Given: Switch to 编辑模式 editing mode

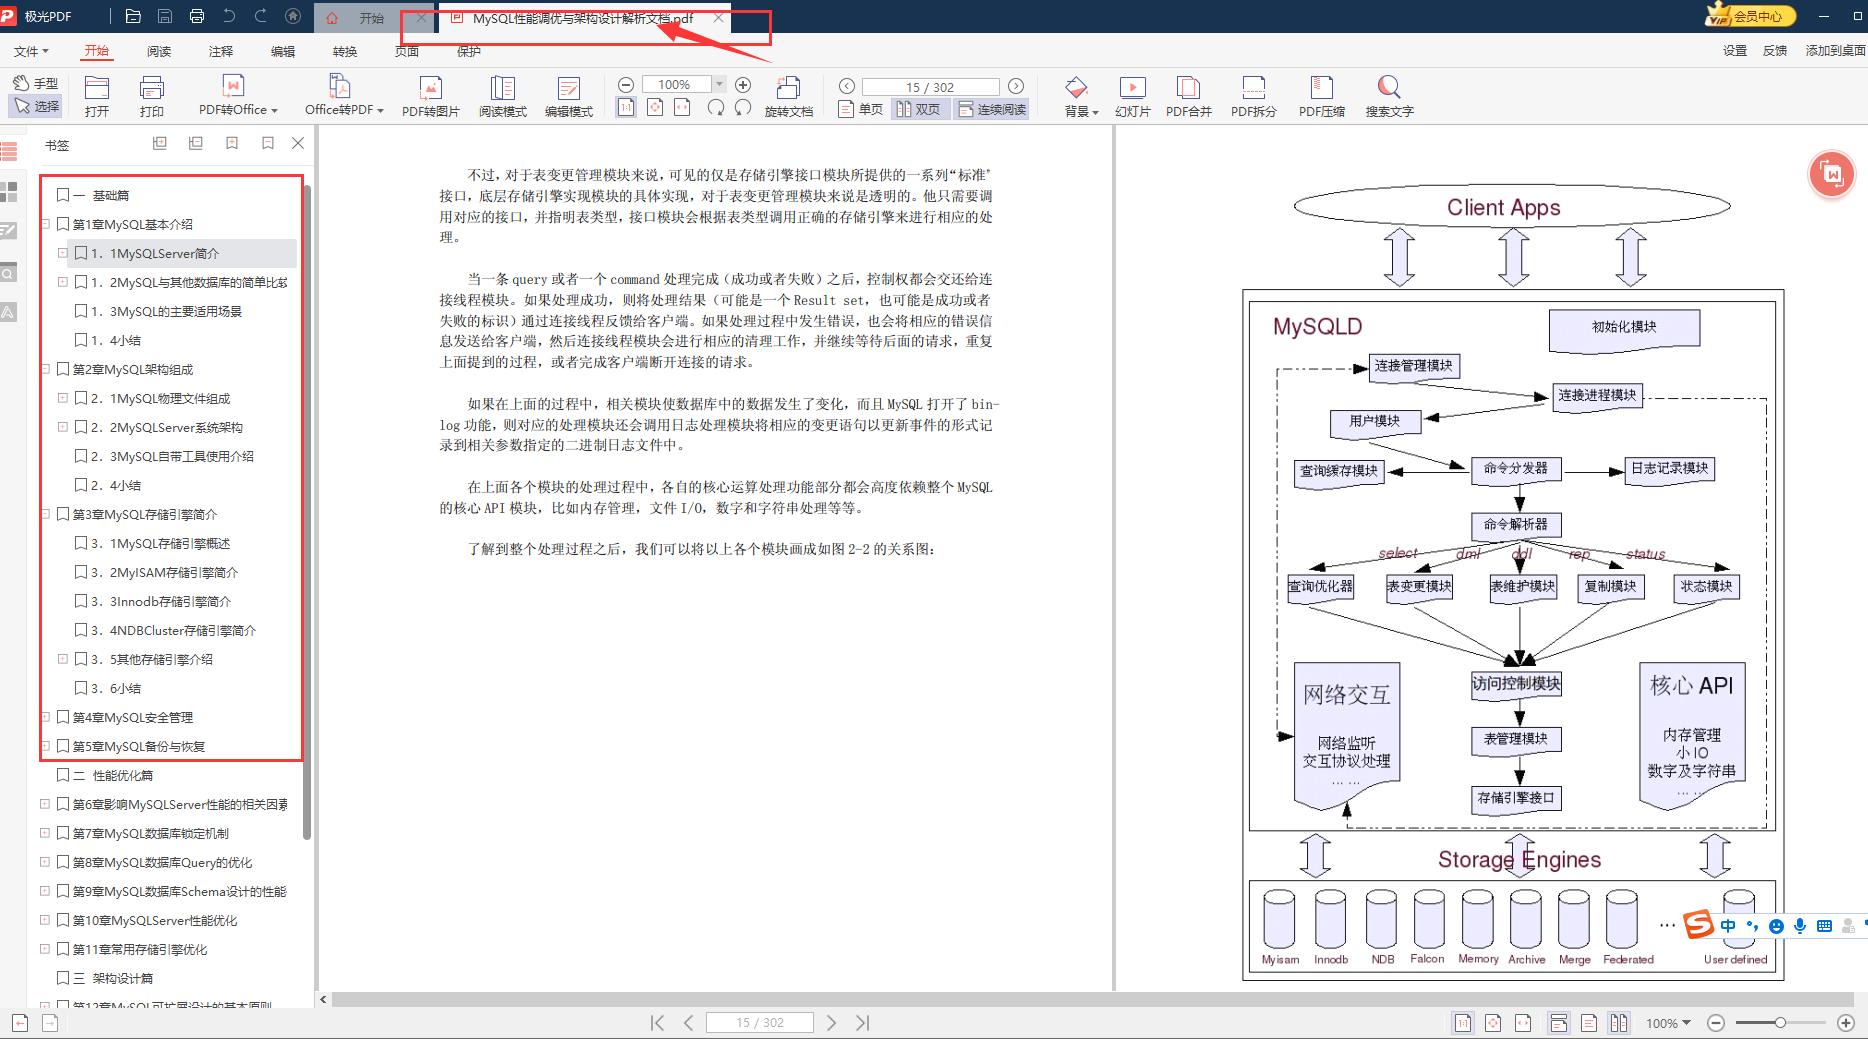Looking at the screenshot, I should pyautogui.click(x=569, y=96).
